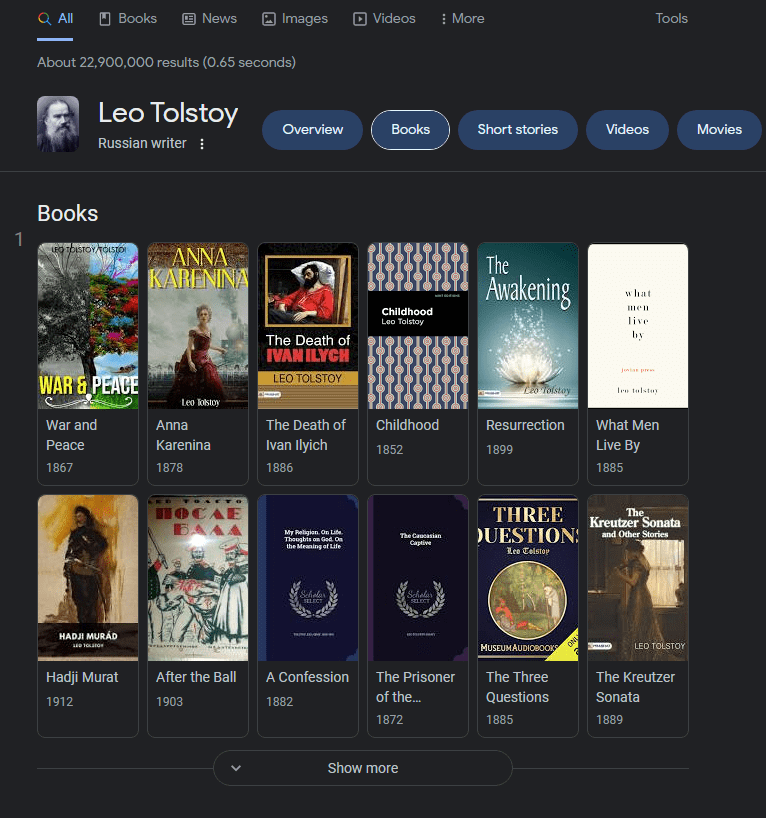
Task: Click the Russian writer subtitle
Action: 142,143
